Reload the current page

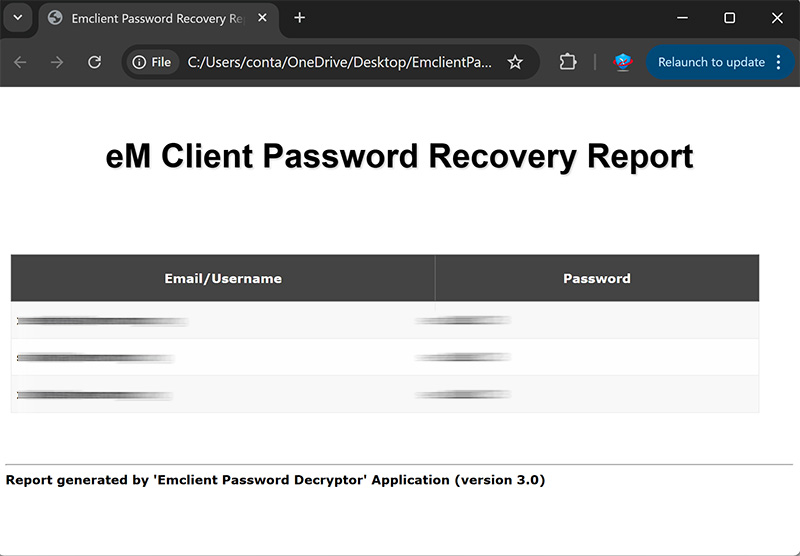pyautogui.click(x=94, y=62)
